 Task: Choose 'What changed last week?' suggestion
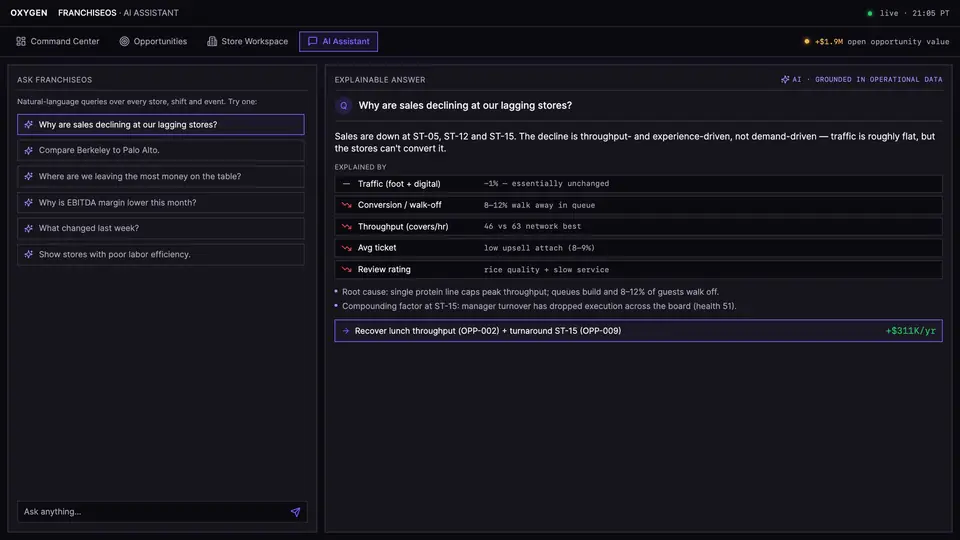point(161,228)
